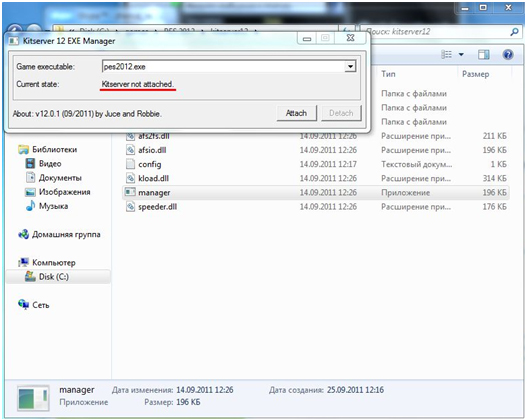
Task: Open the Видео library in the sidebar
Action: [x=50, y=164]
